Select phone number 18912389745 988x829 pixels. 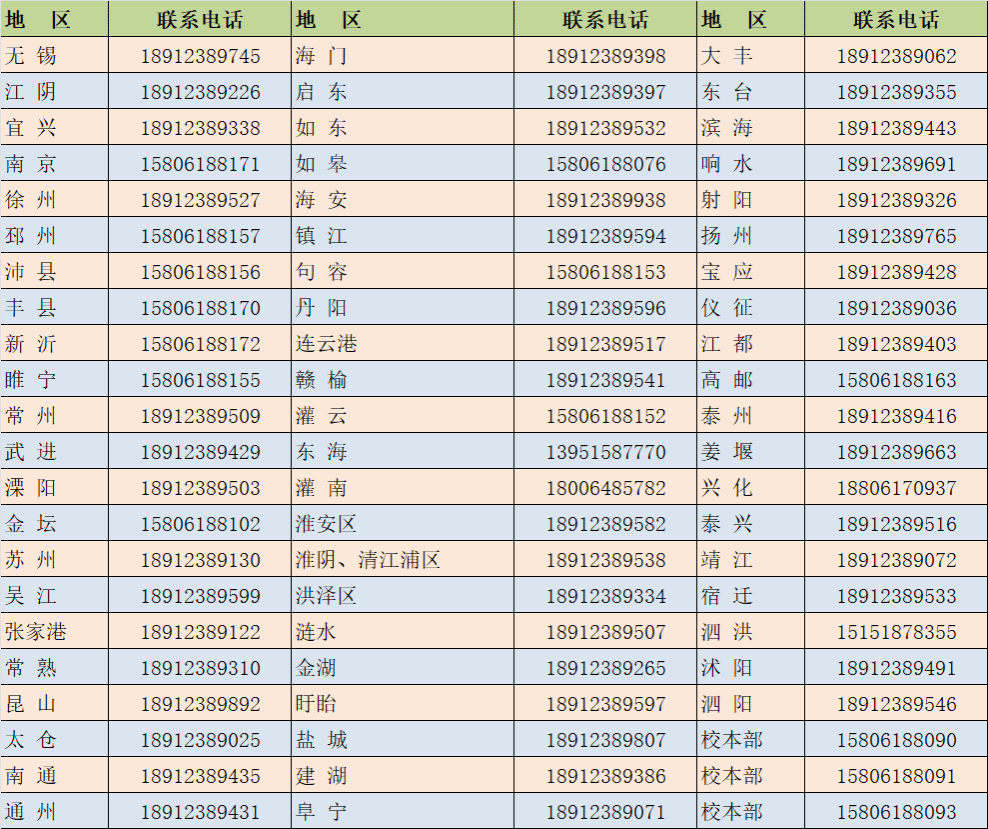200,56
